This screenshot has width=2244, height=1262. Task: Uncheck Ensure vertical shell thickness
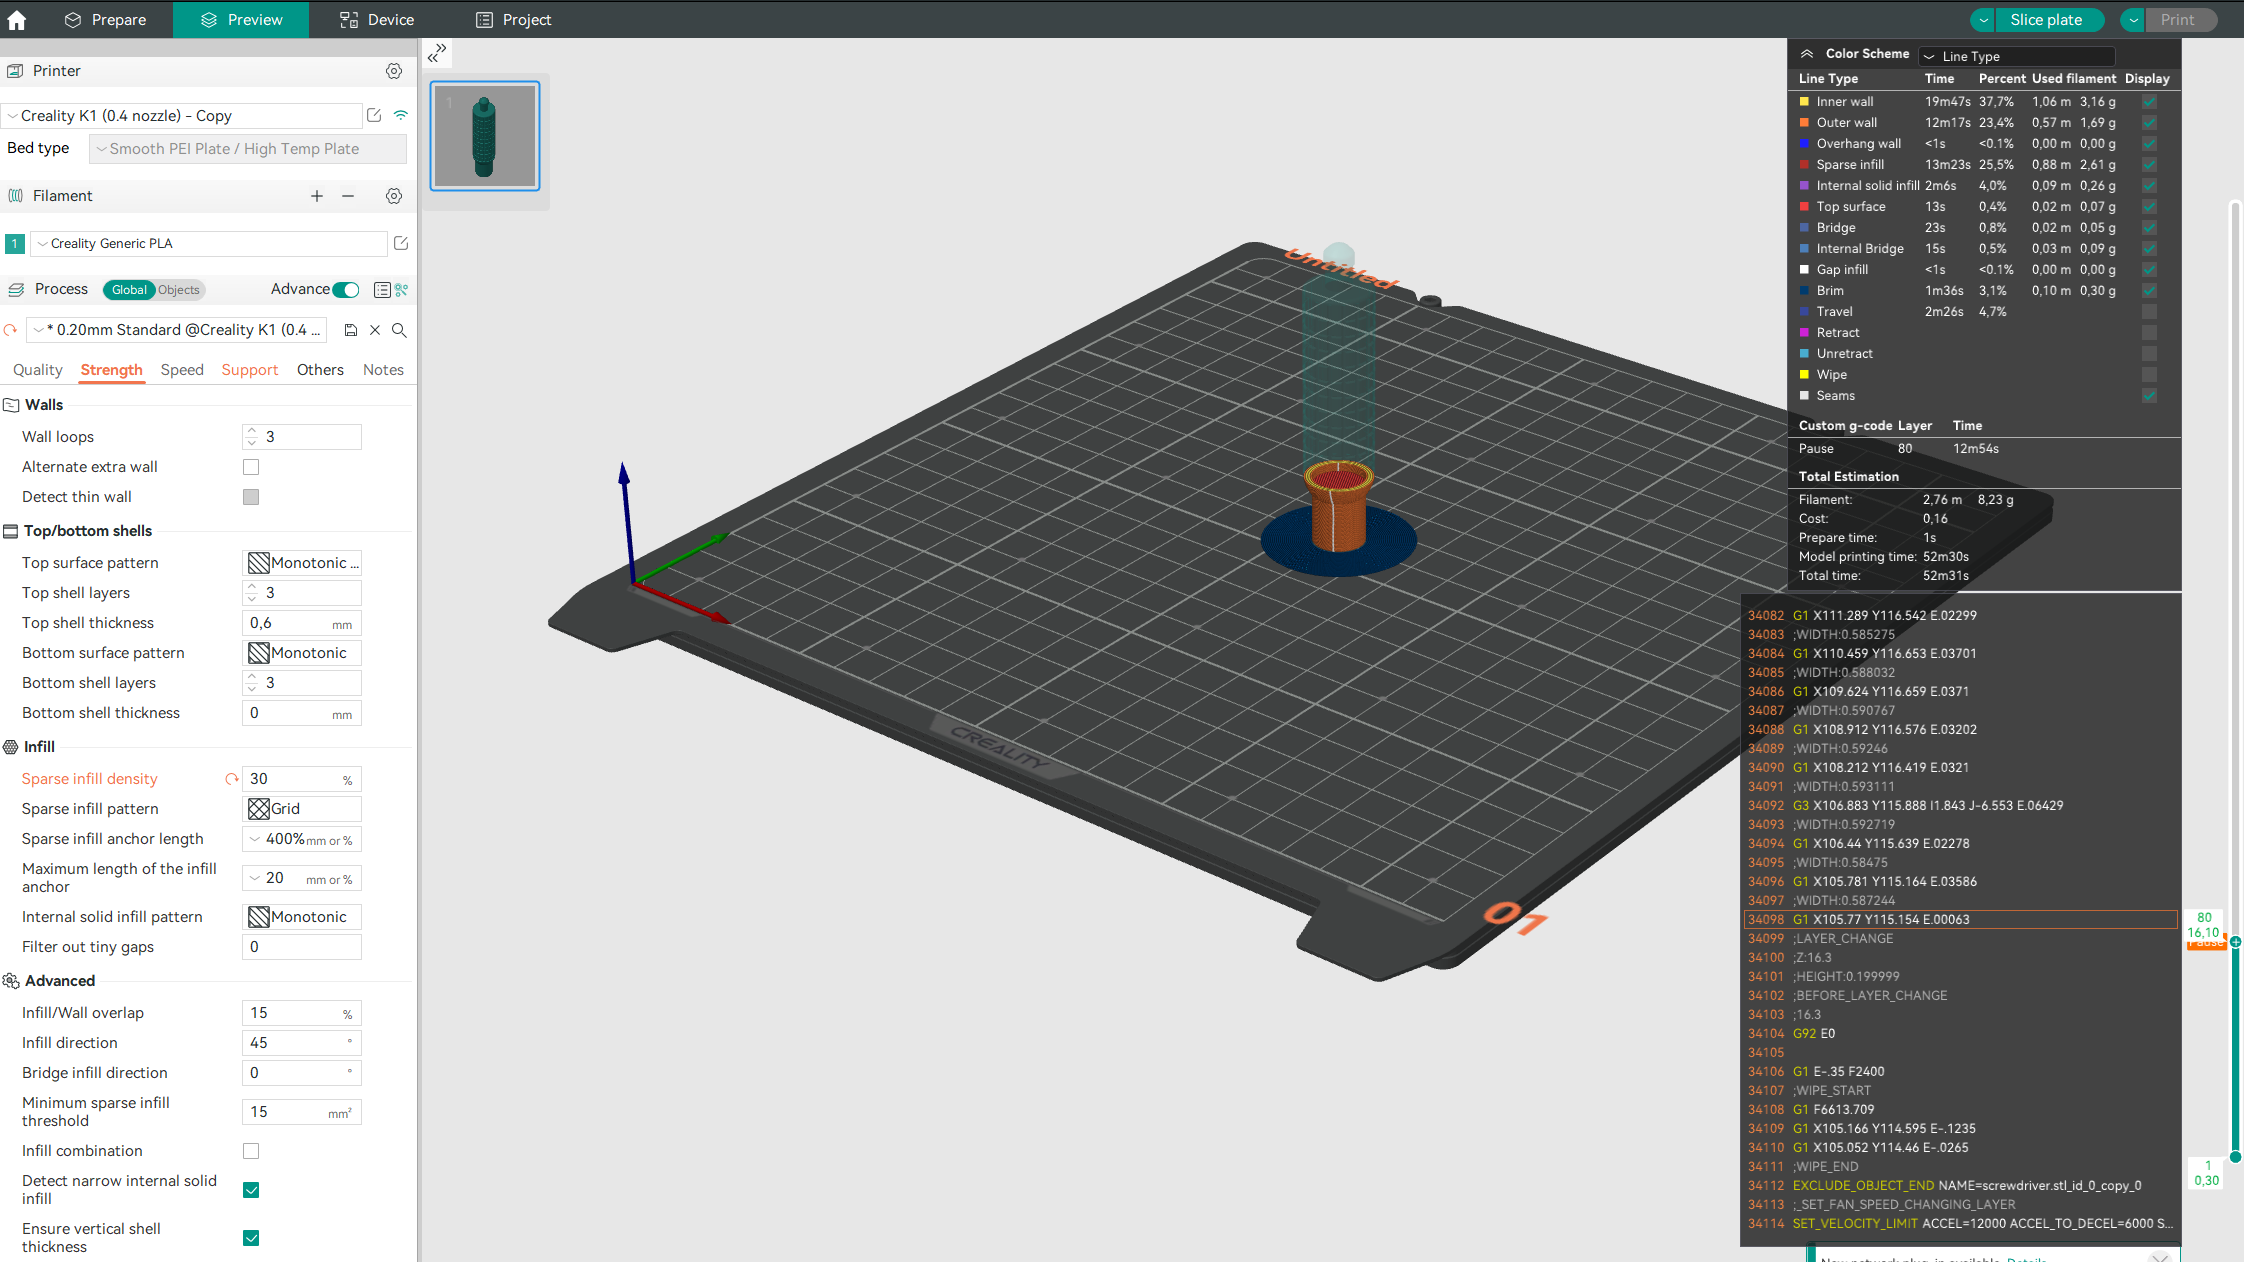point(251,1238)
